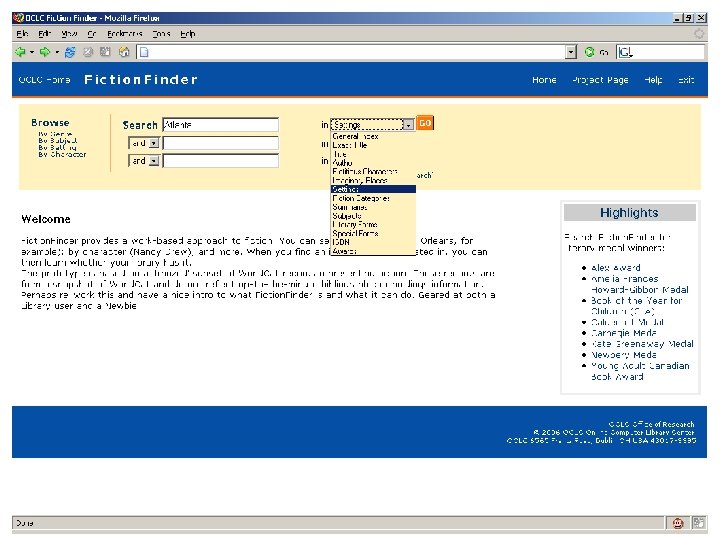Viewport: 720px width, 540px height.
Task: Click the greyed-out Stop icon in toolbar
Action: (88, 52)
